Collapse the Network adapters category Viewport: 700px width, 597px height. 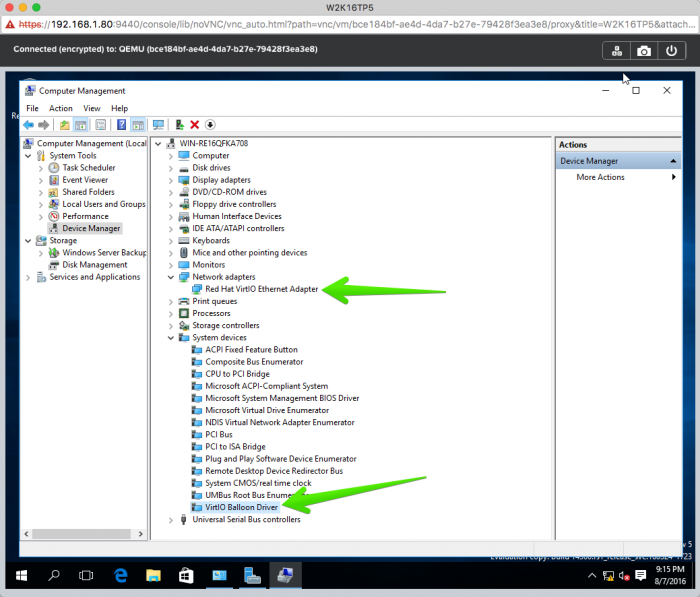(x=171, y=277)
